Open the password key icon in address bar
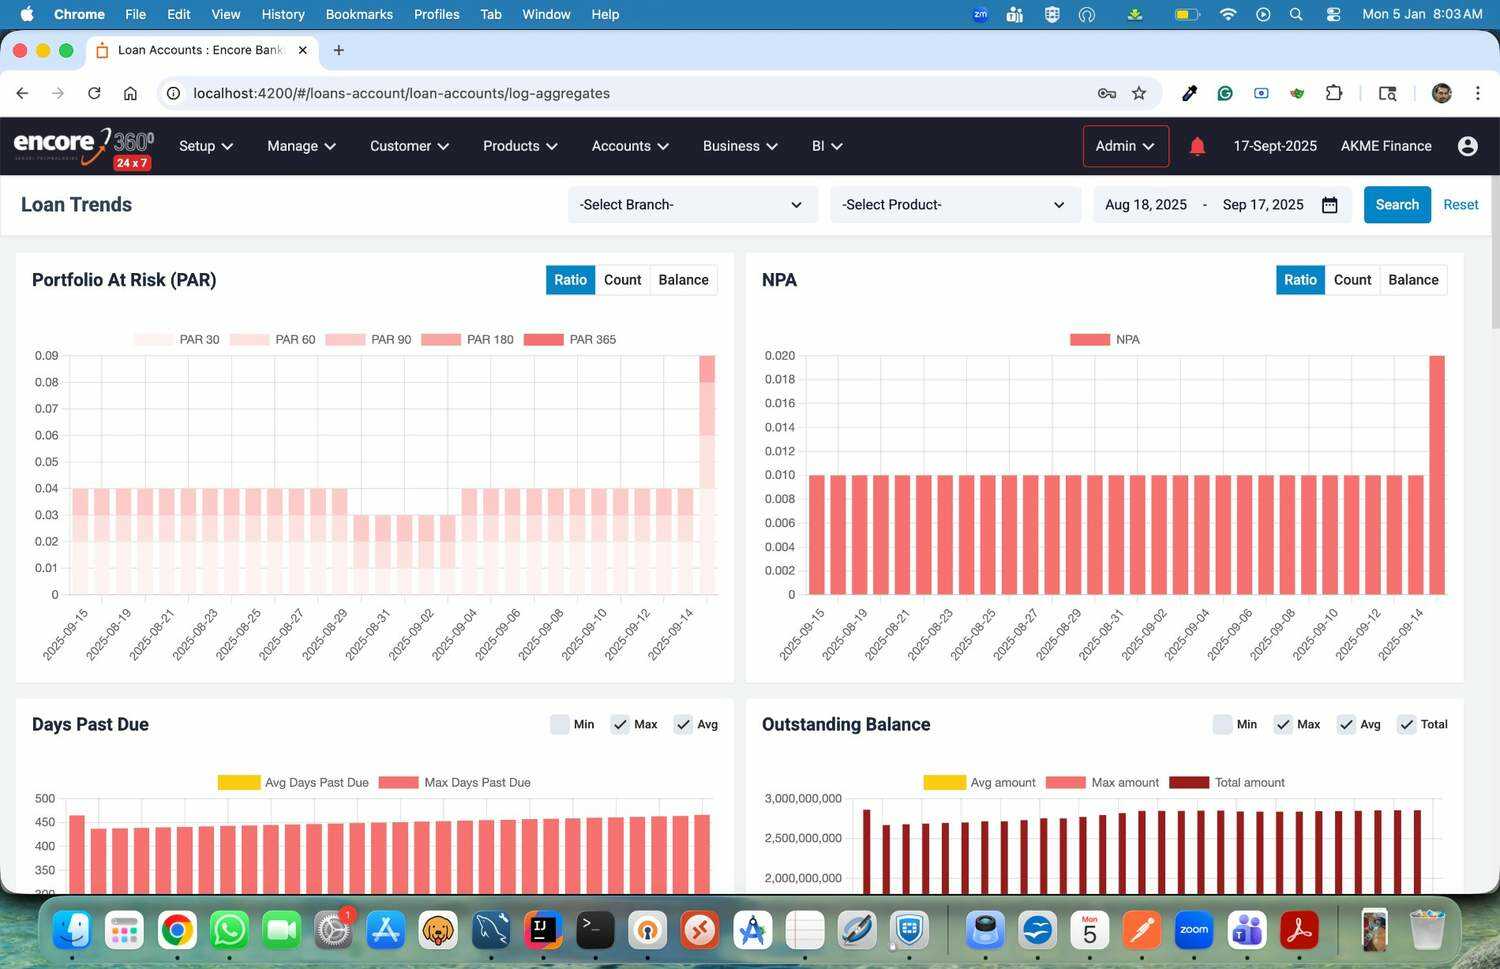1500x969 pixels. coord(1106,93)
